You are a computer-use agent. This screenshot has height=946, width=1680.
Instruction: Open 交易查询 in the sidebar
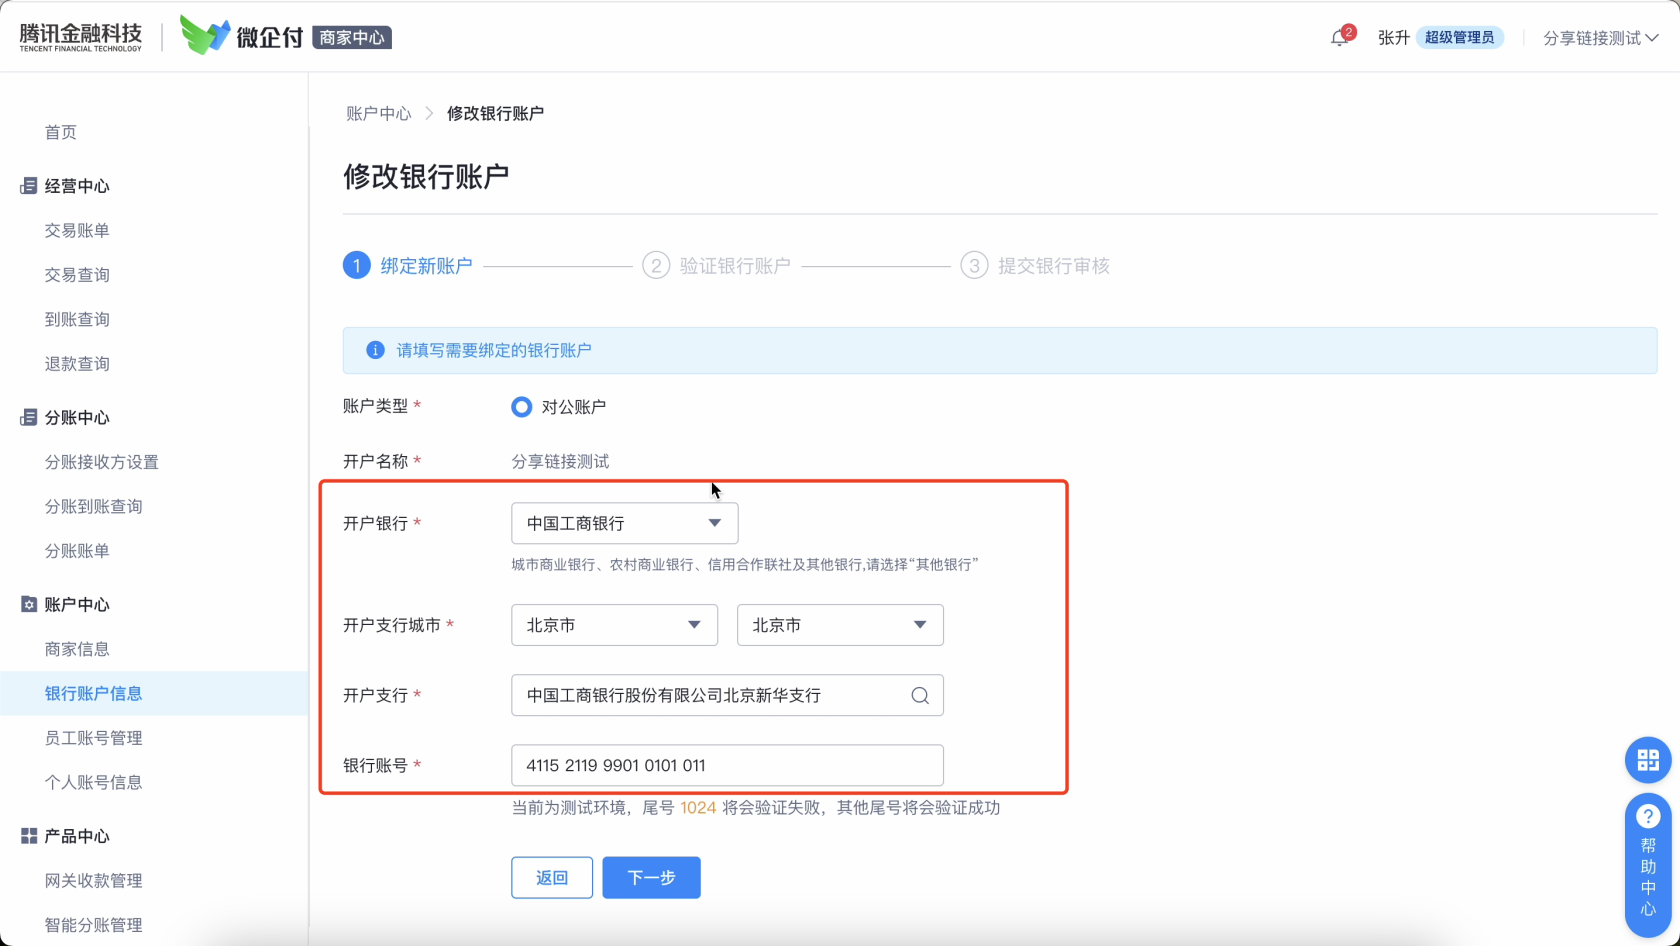click(x=77, y=275)
